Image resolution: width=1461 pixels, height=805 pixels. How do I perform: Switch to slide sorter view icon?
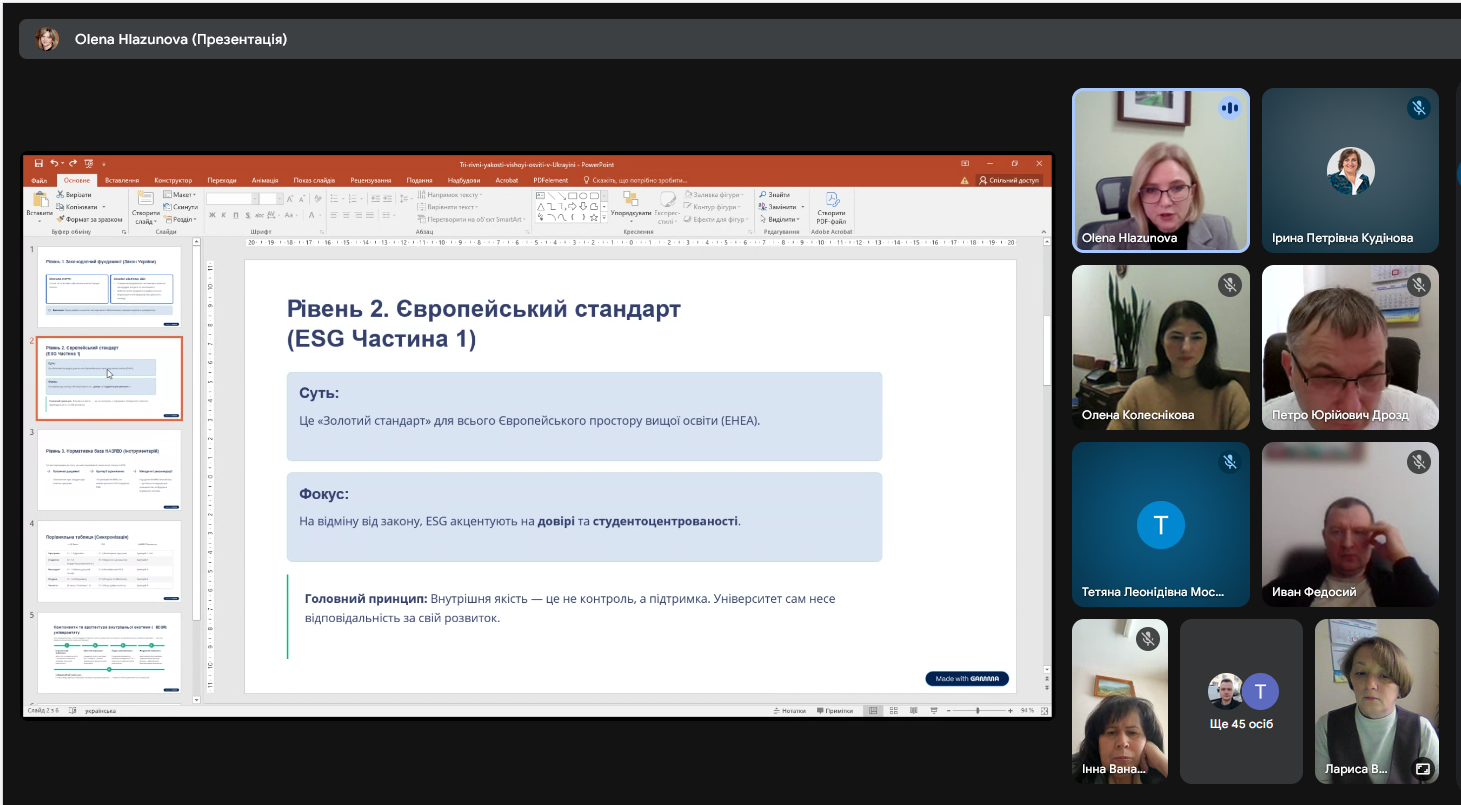[x=893, y=710]
